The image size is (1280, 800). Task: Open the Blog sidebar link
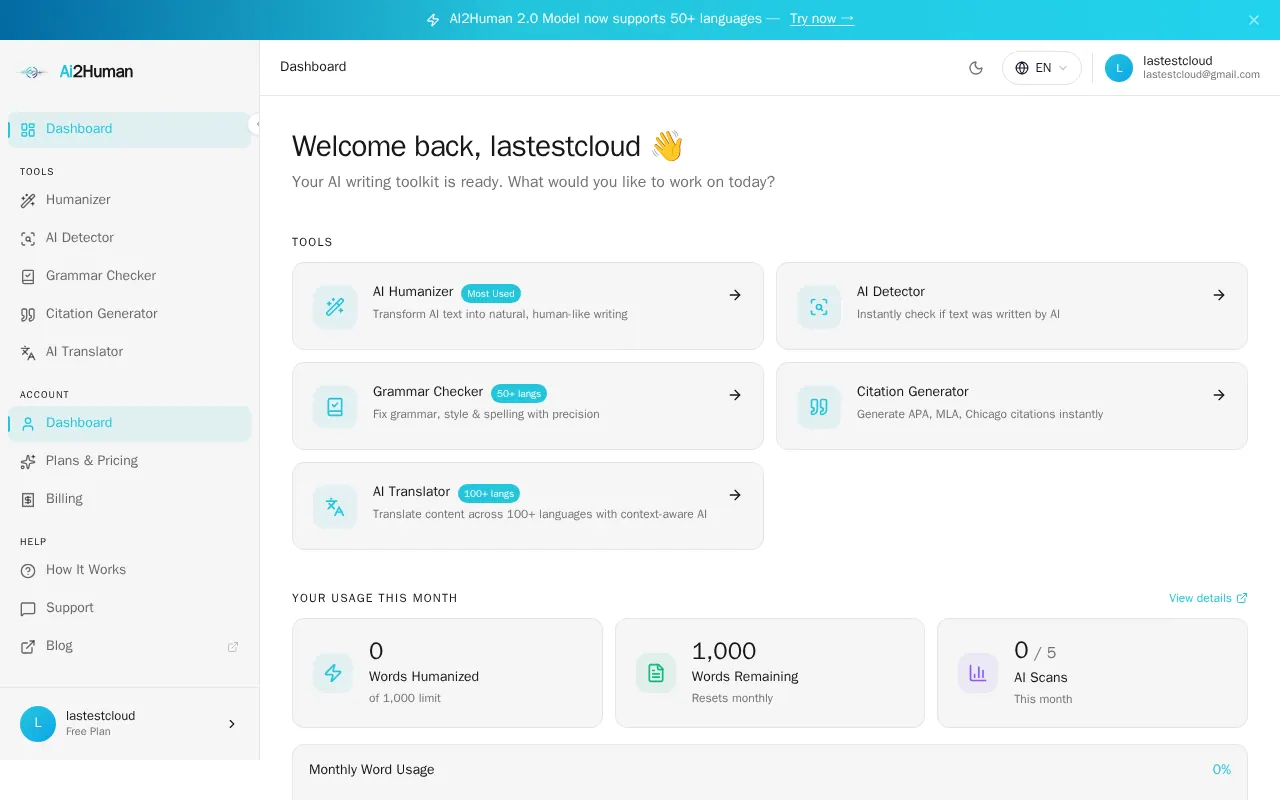point(130,646)
